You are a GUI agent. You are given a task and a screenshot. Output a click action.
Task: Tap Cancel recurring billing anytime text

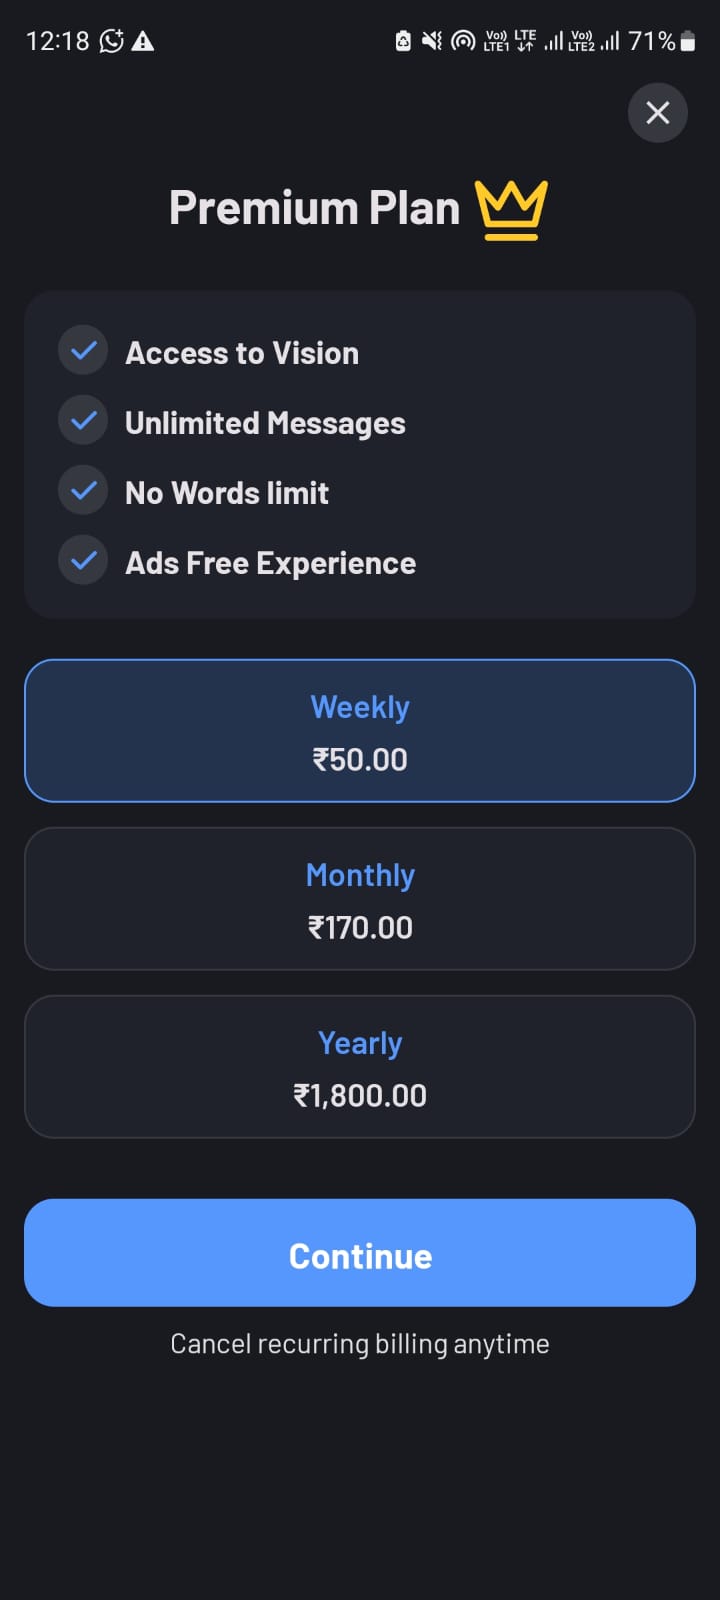coord(360,1343)
